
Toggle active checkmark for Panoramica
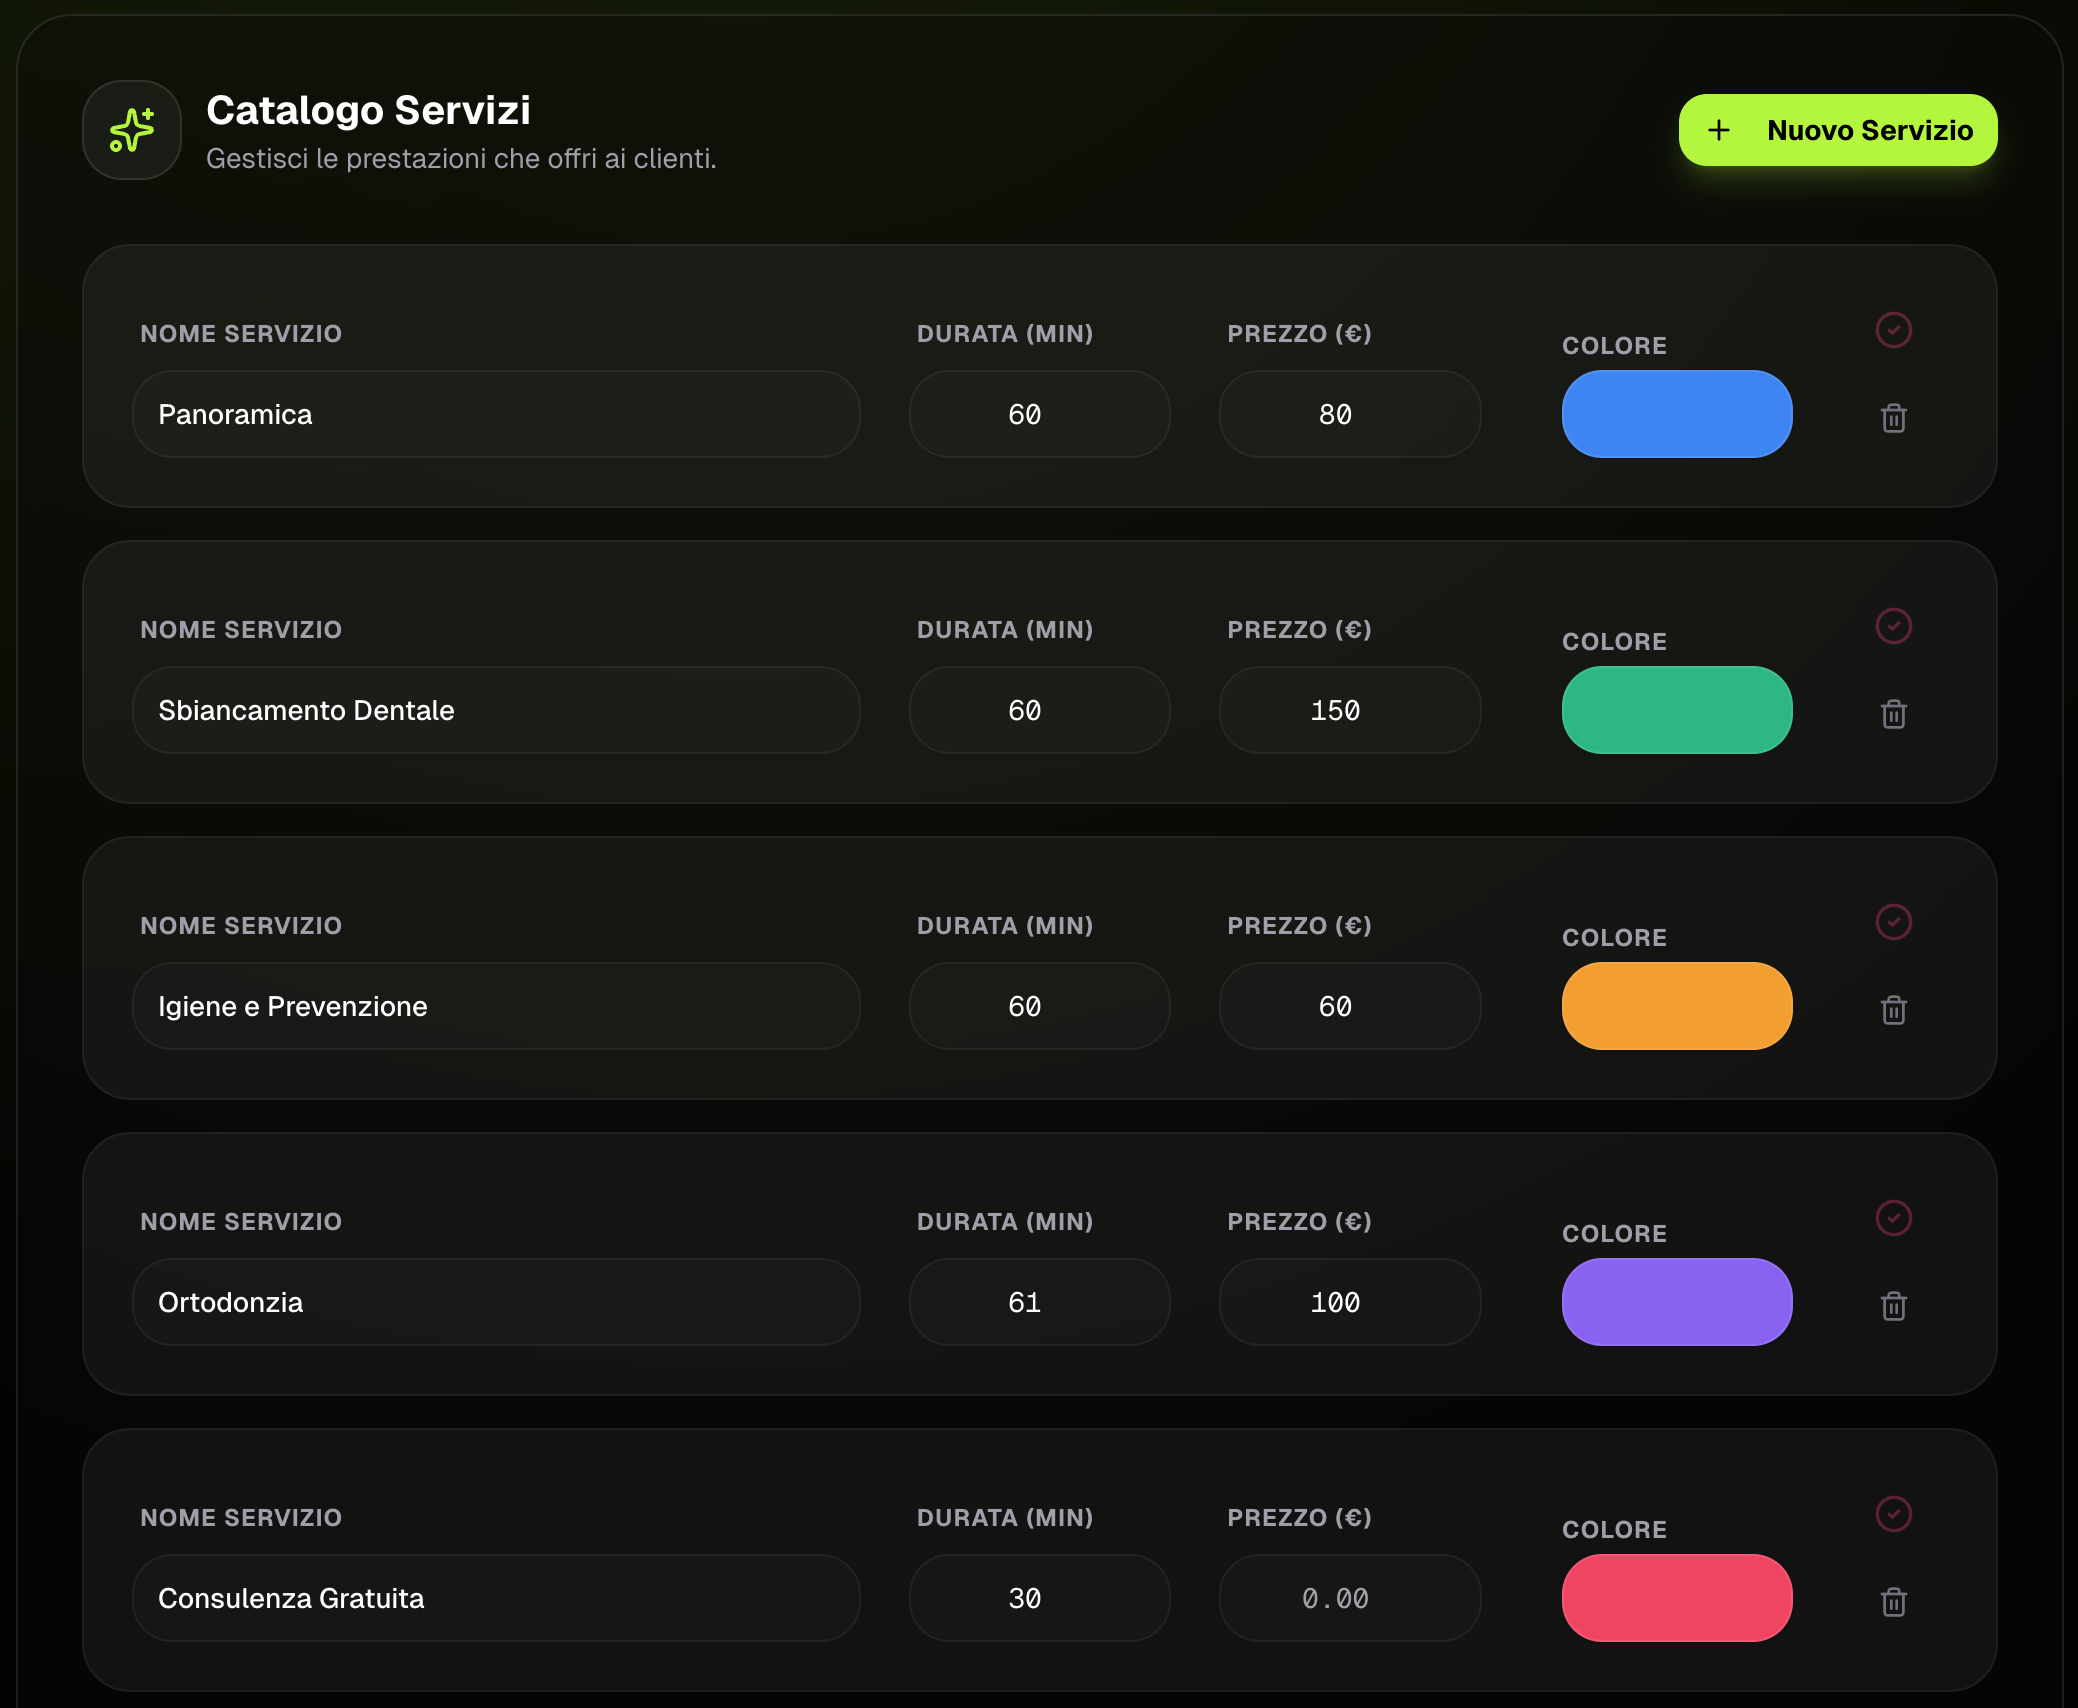[1893, 330]
